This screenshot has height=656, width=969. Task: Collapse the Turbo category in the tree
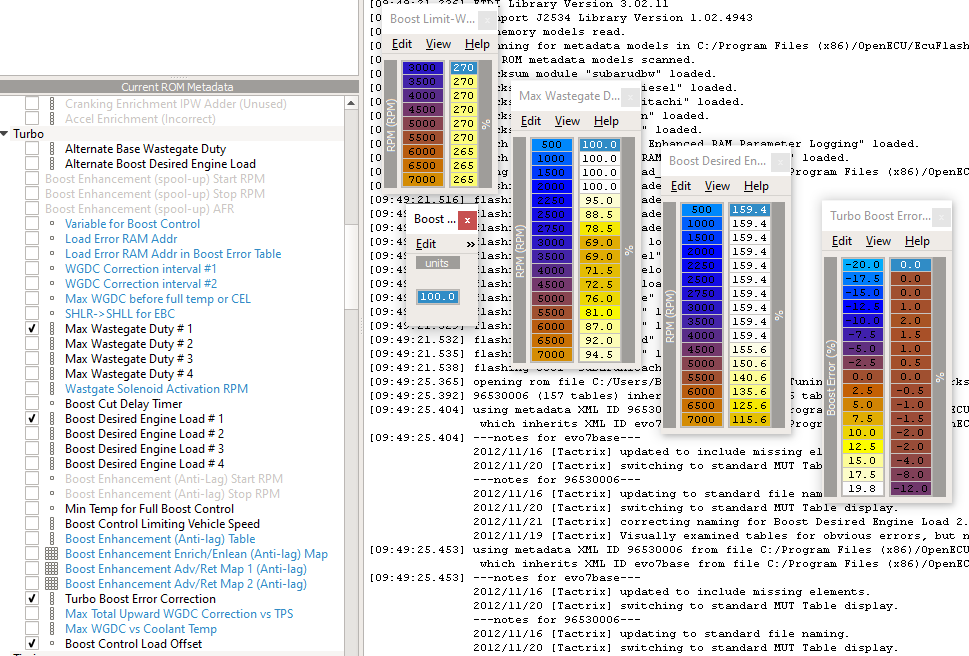[x=5, y=134]
